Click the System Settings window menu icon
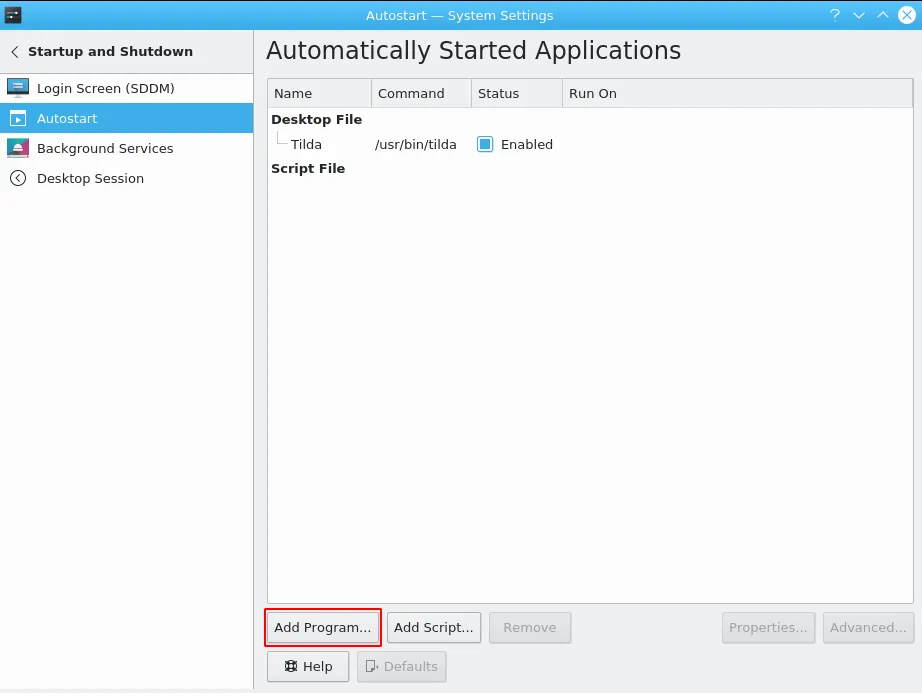The height and width of the screenshot is (693, 922). pyautogui.click(x=13, y=15)
